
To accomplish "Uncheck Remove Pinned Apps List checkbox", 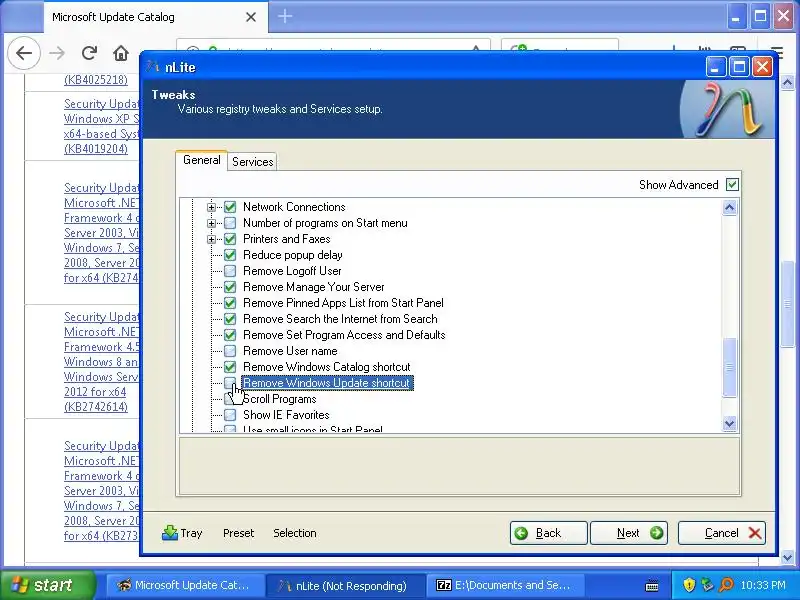I will [x=230, y=303].
